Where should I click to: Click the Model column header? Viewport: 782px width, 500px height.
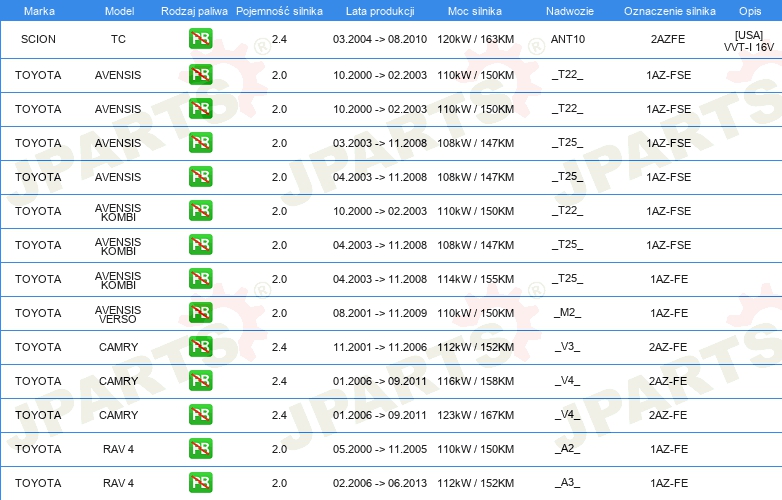tap(119, 11)
